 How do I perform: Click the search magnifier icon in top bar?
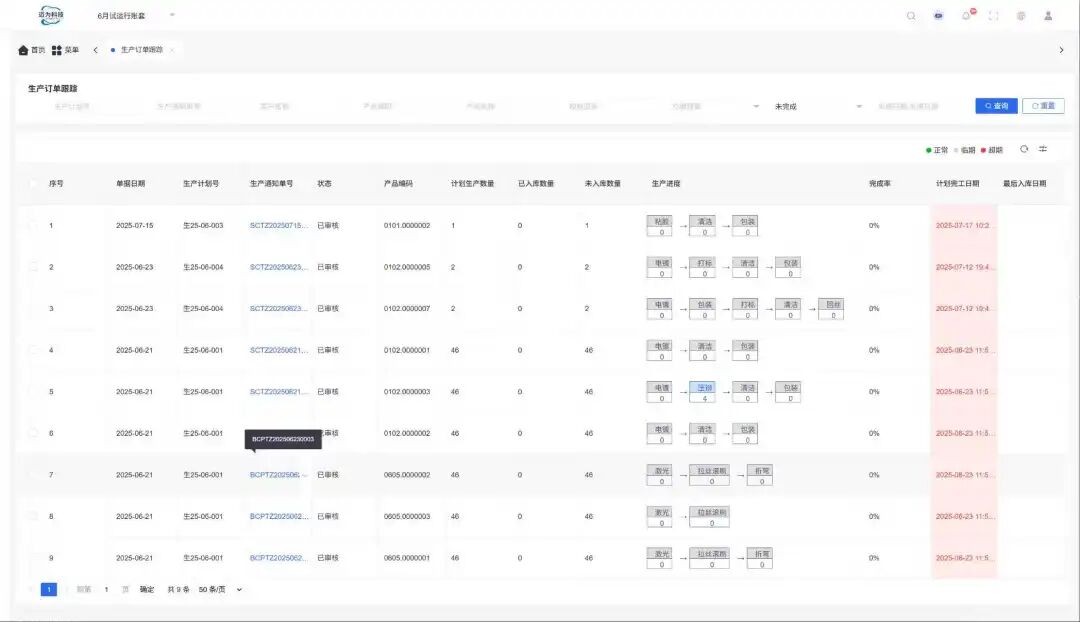click(x=910, y=16)
